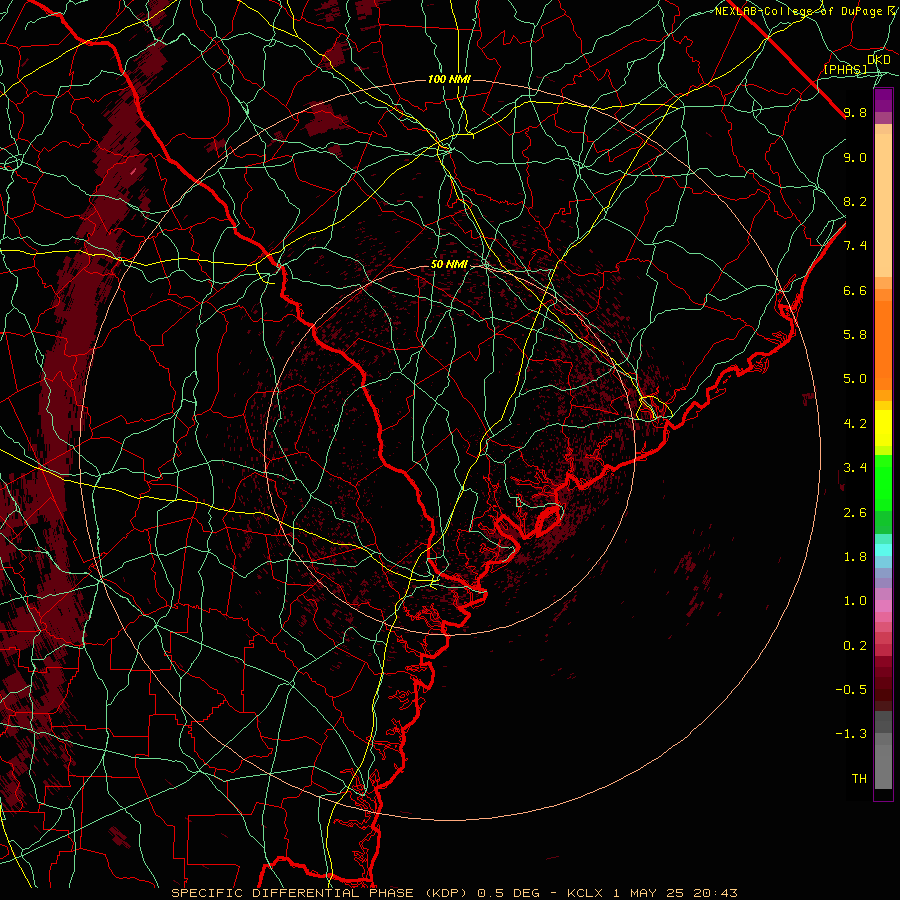Click the 1 MAY 25 20:43 timestamp

click(x=675, y=893)
